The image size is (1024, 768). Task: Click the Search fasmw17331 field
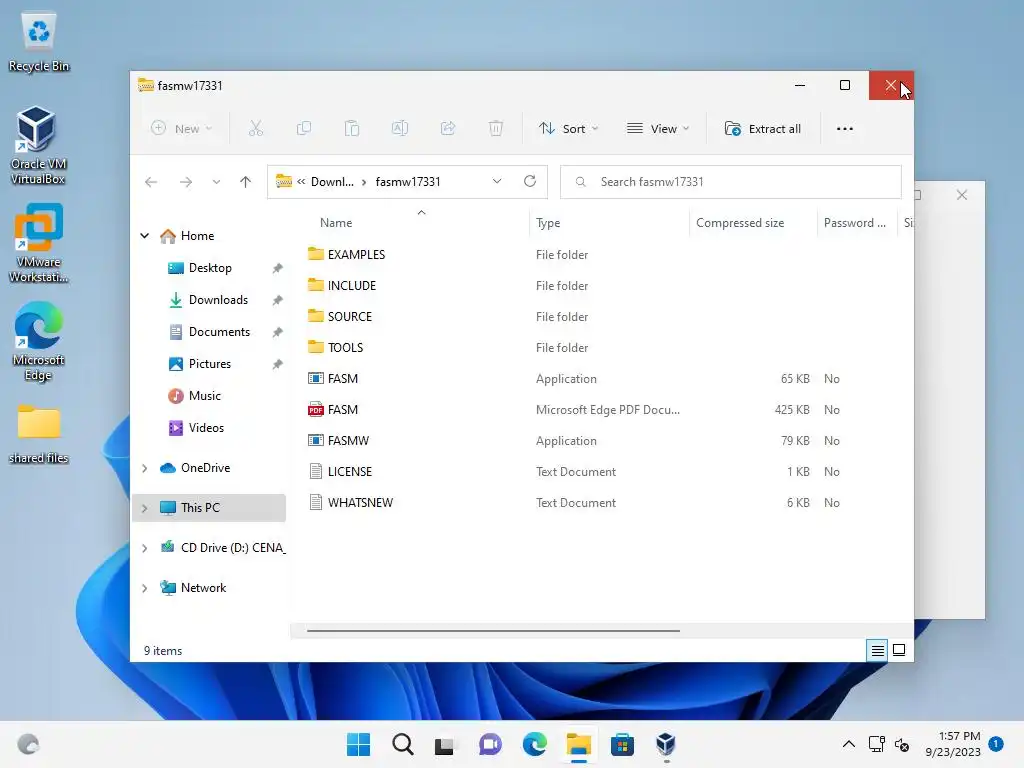[731, 182]
